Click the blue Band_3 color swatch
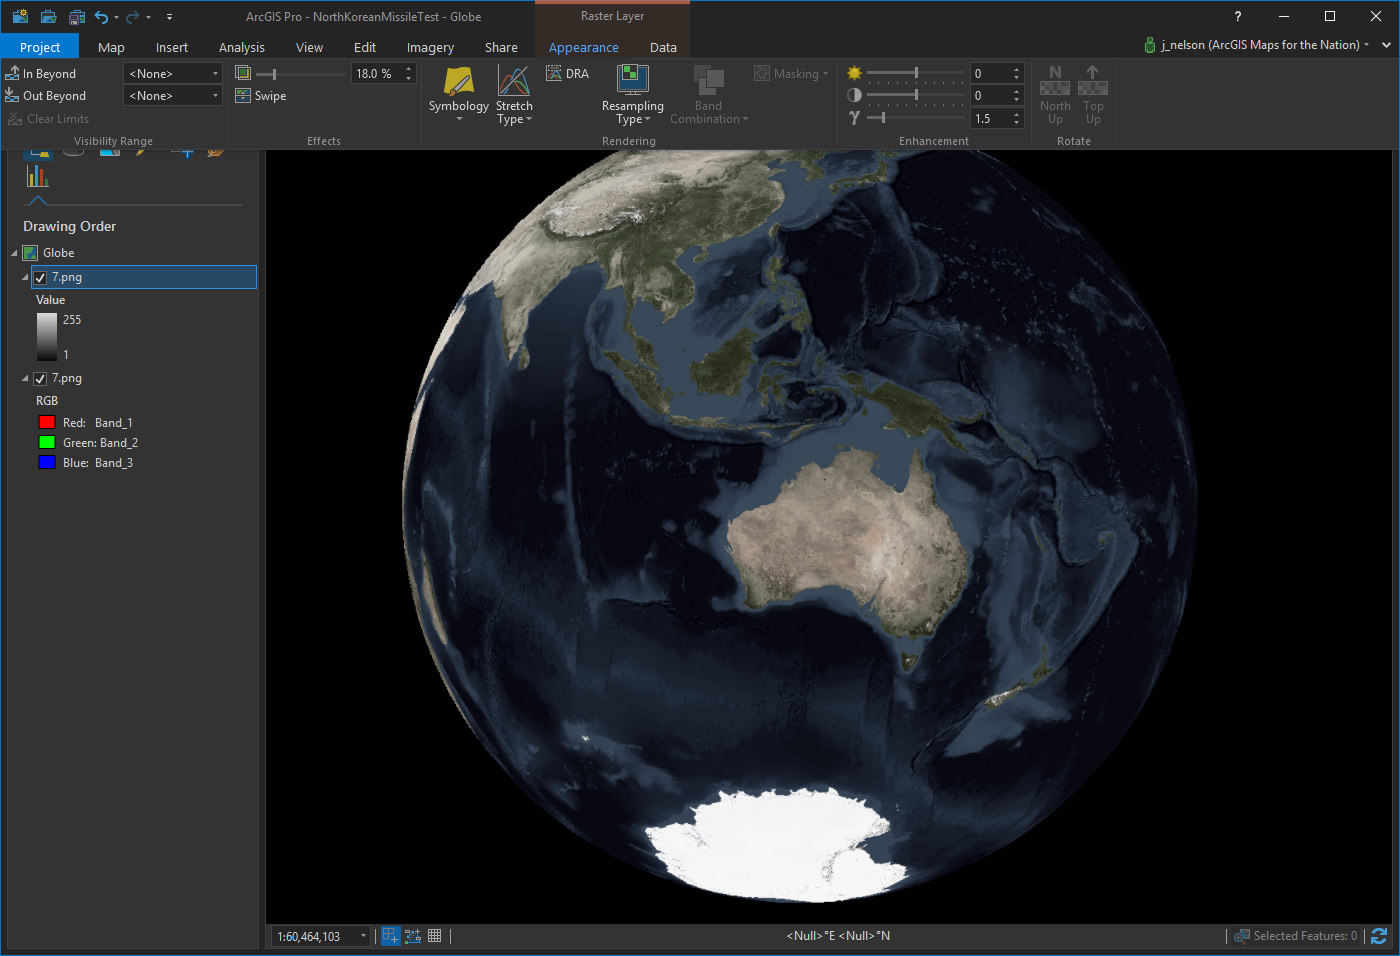This screenshot has height=956, width=1400. pos(47,462)
